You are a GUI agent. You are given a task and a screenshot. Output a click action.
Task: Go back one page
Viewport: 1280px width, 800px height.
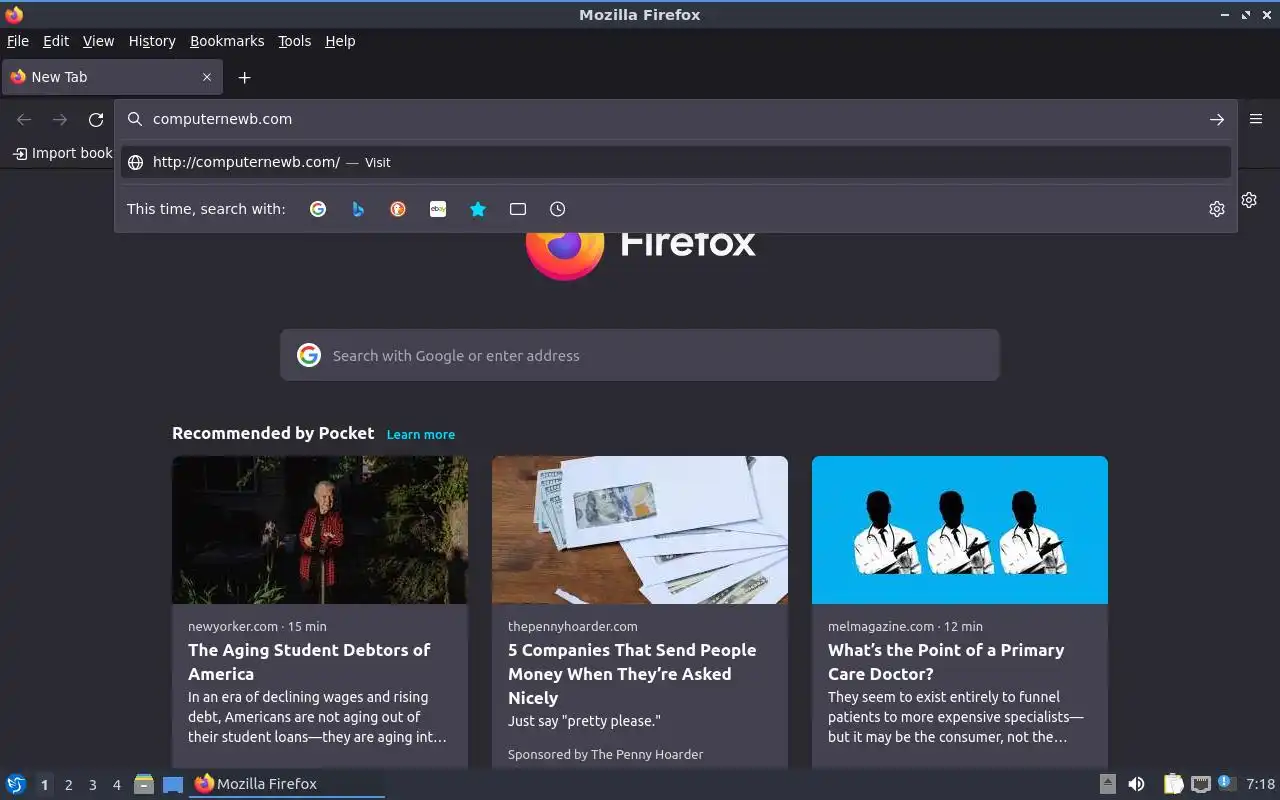24,120
